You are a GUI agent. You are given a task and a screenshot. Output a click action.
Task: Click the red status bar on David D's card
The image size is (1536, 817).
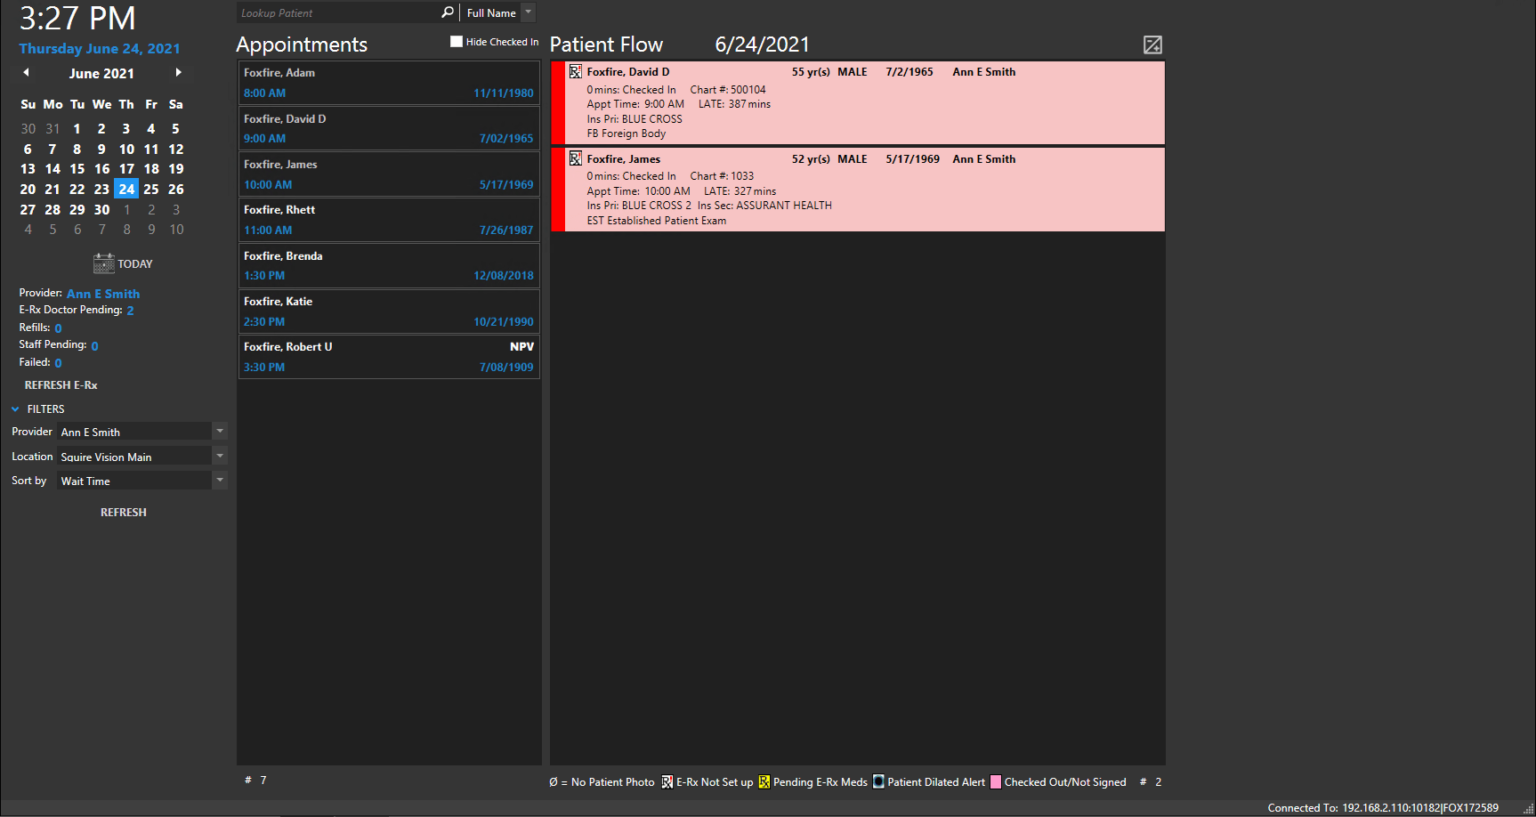(x=558, y=103)
